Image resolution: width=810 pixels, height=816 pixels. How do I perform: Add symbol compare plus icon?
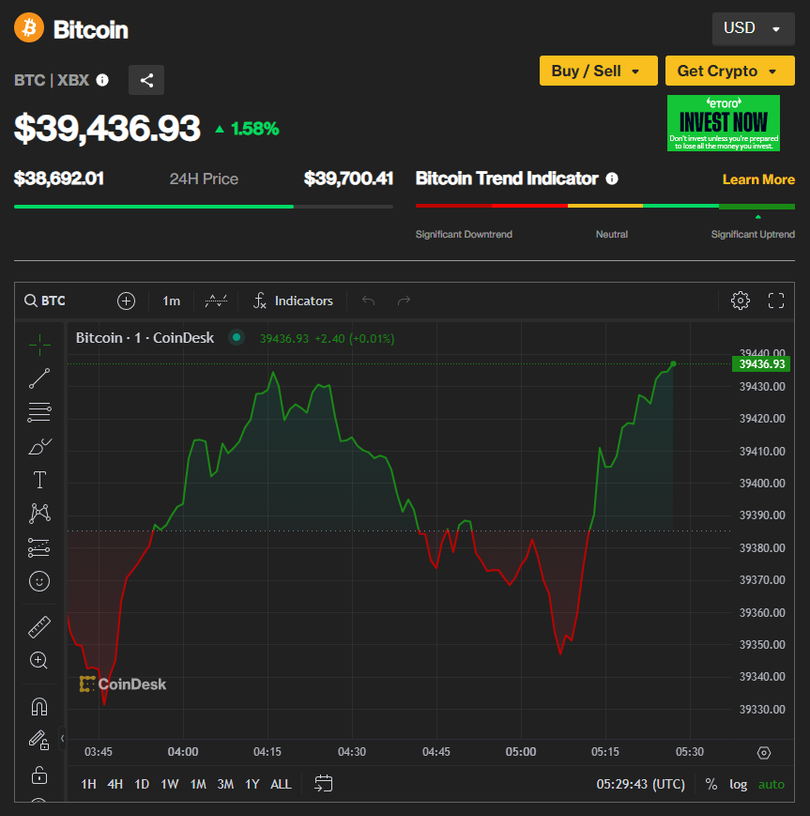point(126,300)
